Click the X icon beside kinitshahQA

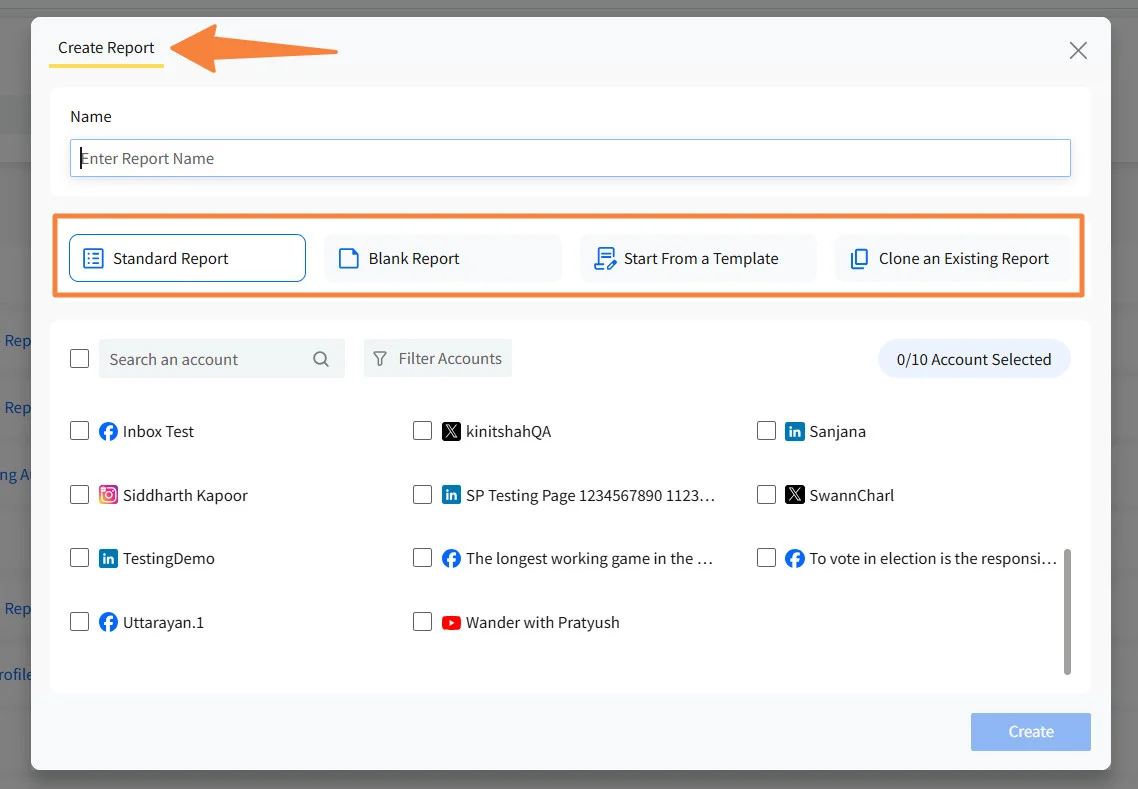click(x=452, y=431)
